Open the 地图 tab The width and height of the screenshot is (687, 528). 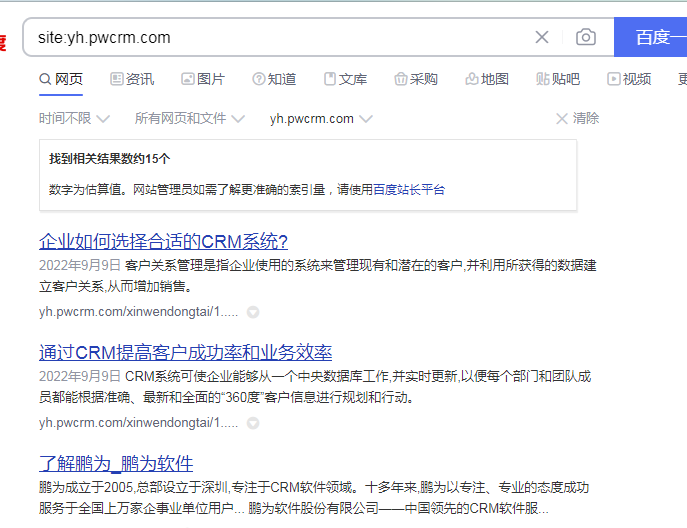[487, 79]
